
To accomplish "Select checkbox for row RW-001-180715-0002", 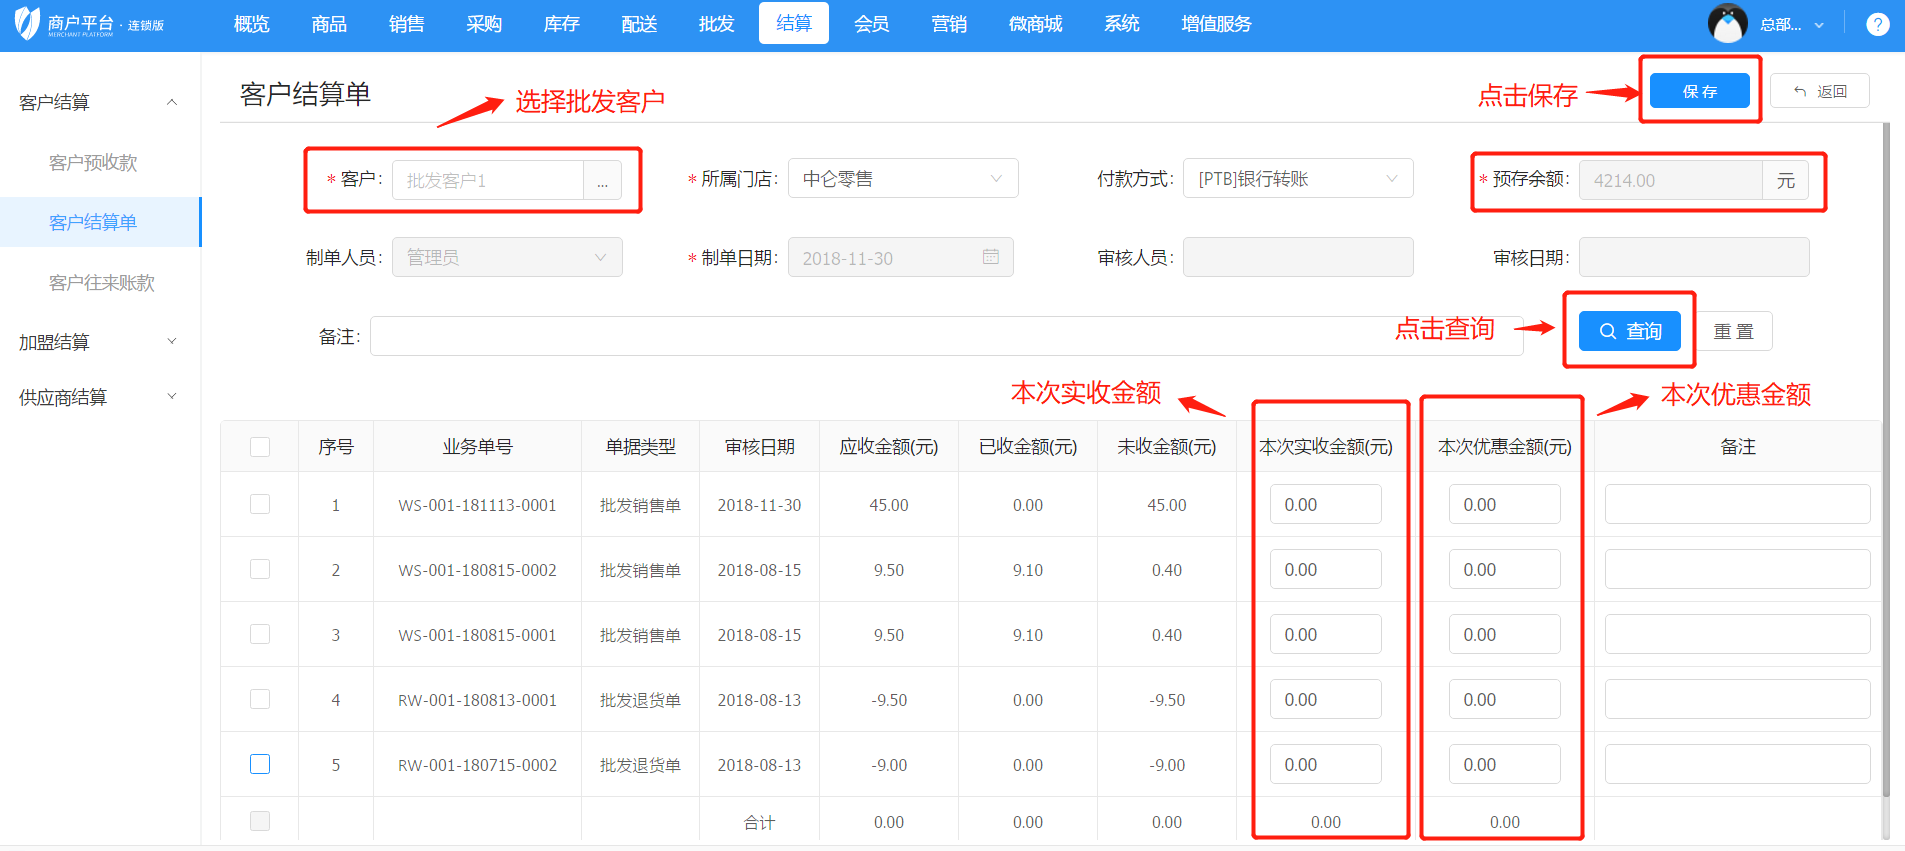I will click(260, 764).
